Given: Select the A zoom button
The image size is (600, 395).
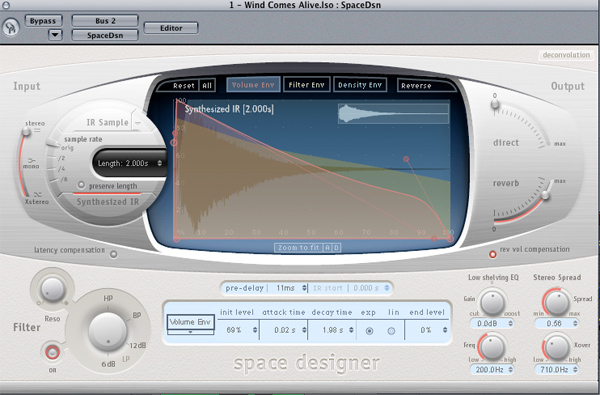Looking at the screenshot, I should pyautogui.click(x=328, y=248).
